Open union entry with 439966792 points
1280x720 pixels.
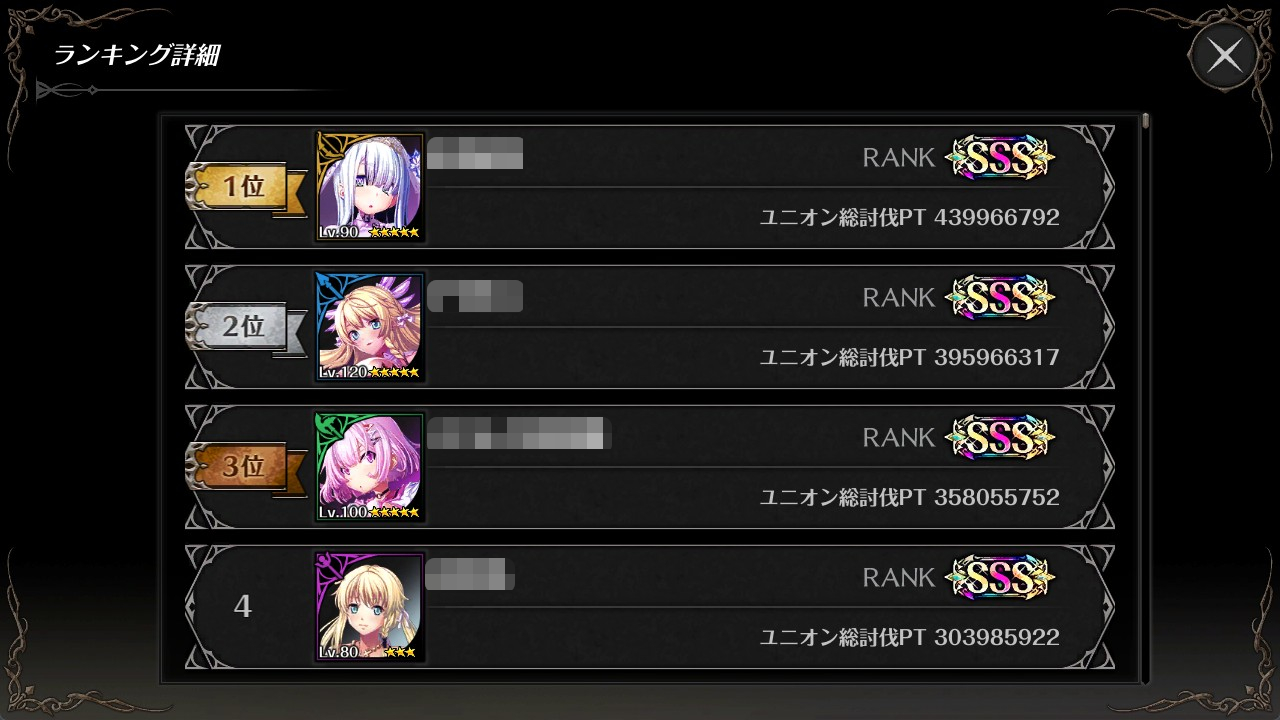pos(650,187)
